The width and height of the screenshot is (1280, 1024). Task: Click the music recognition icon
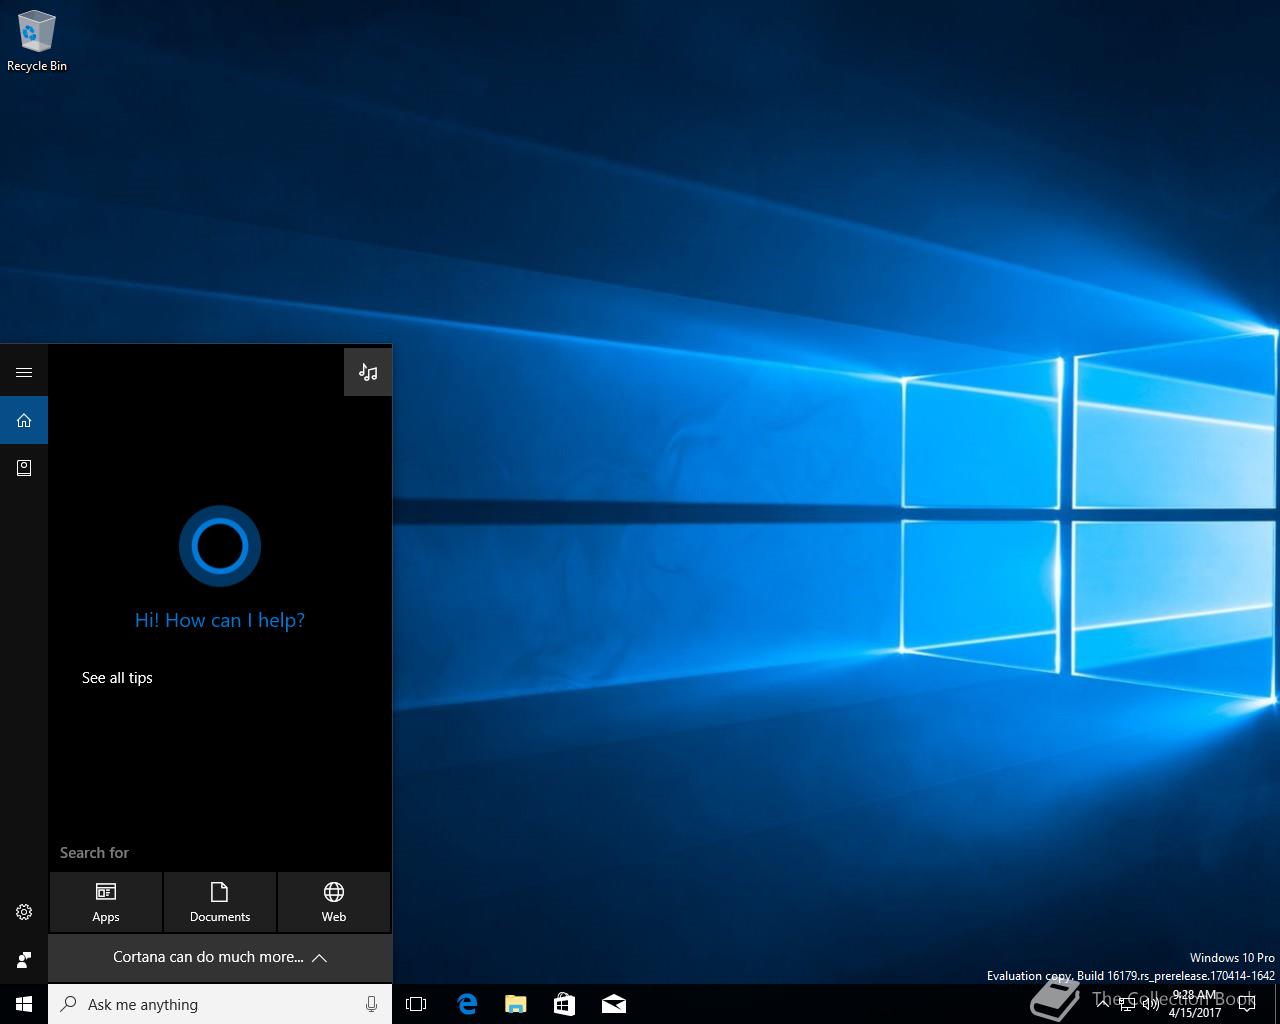[x=368, y=372]
